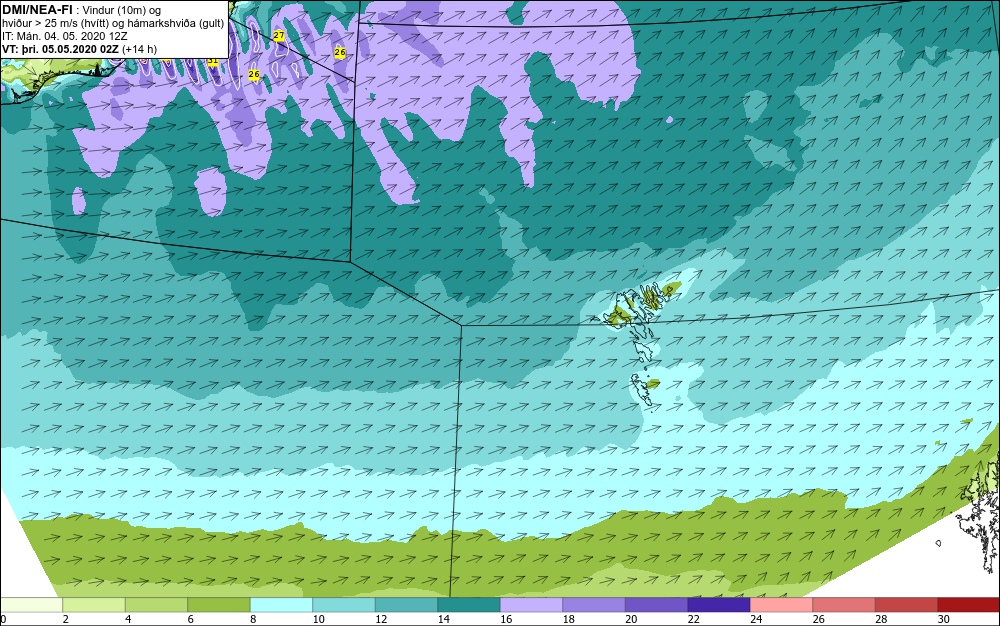The width and height of the screenshot is (1000, 626).
Task: Pick the 4–6 m/s green legend swatch
Action: [156, 605]
